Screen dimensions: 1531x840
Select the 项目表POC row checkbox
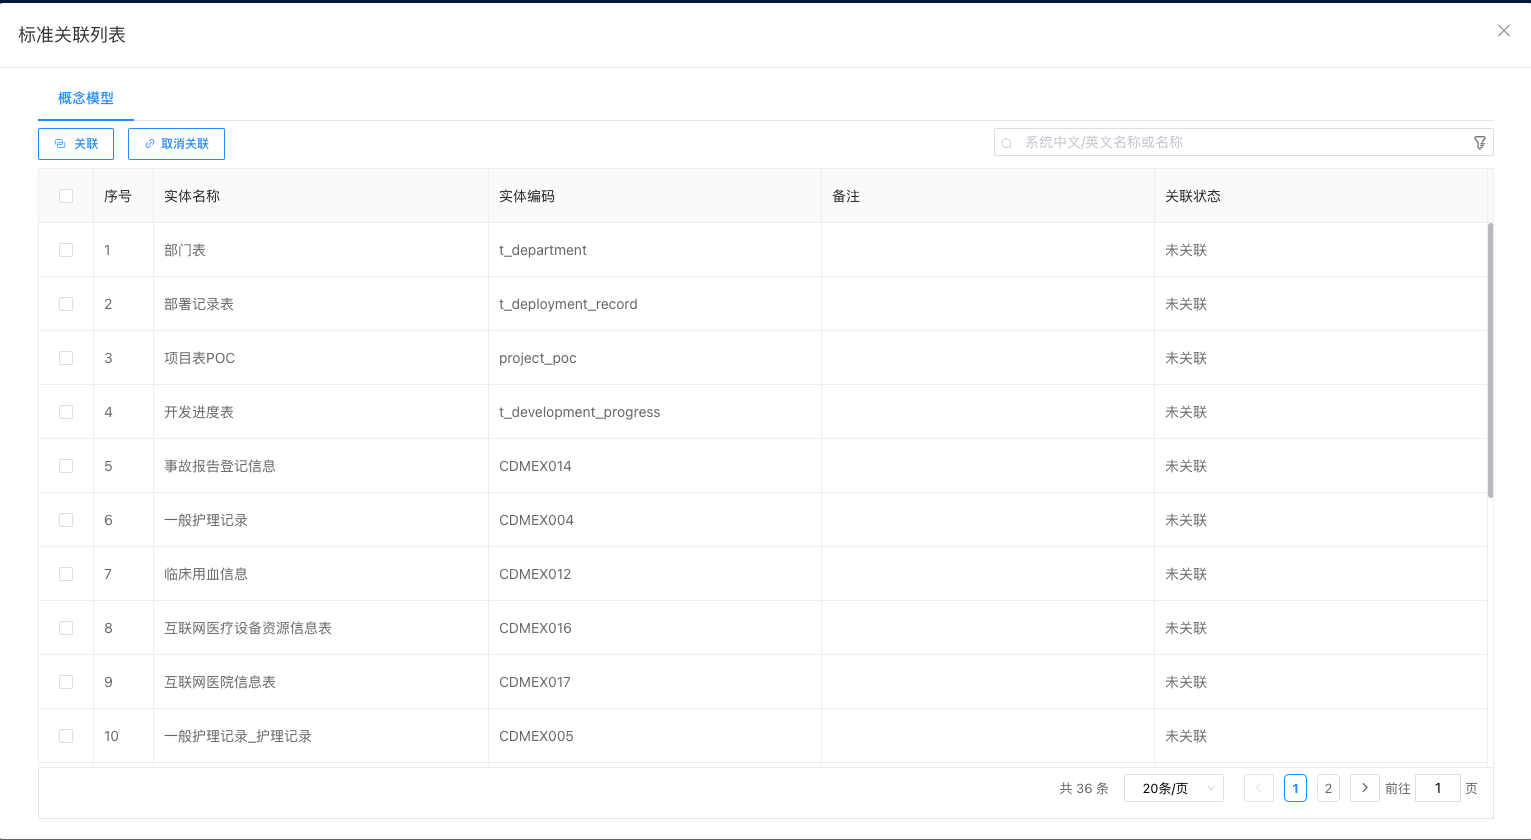tap(66, 358)
